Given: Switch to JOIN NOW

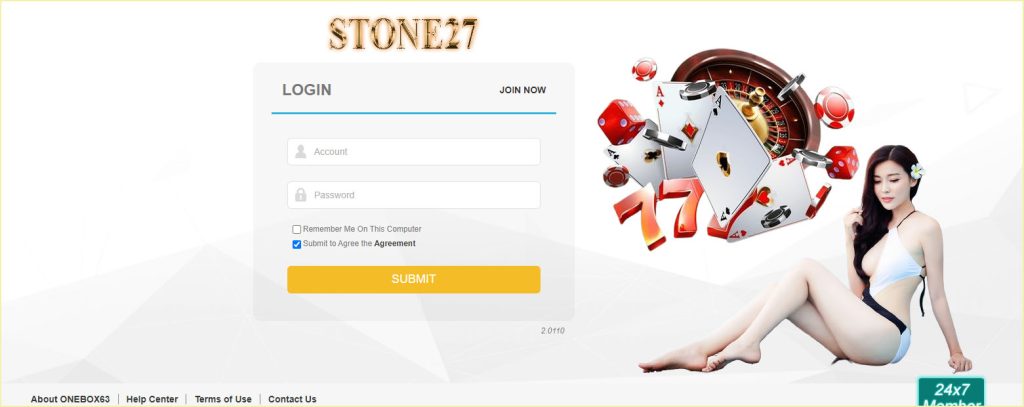Looking at the screenshot, I should [522, 90].
